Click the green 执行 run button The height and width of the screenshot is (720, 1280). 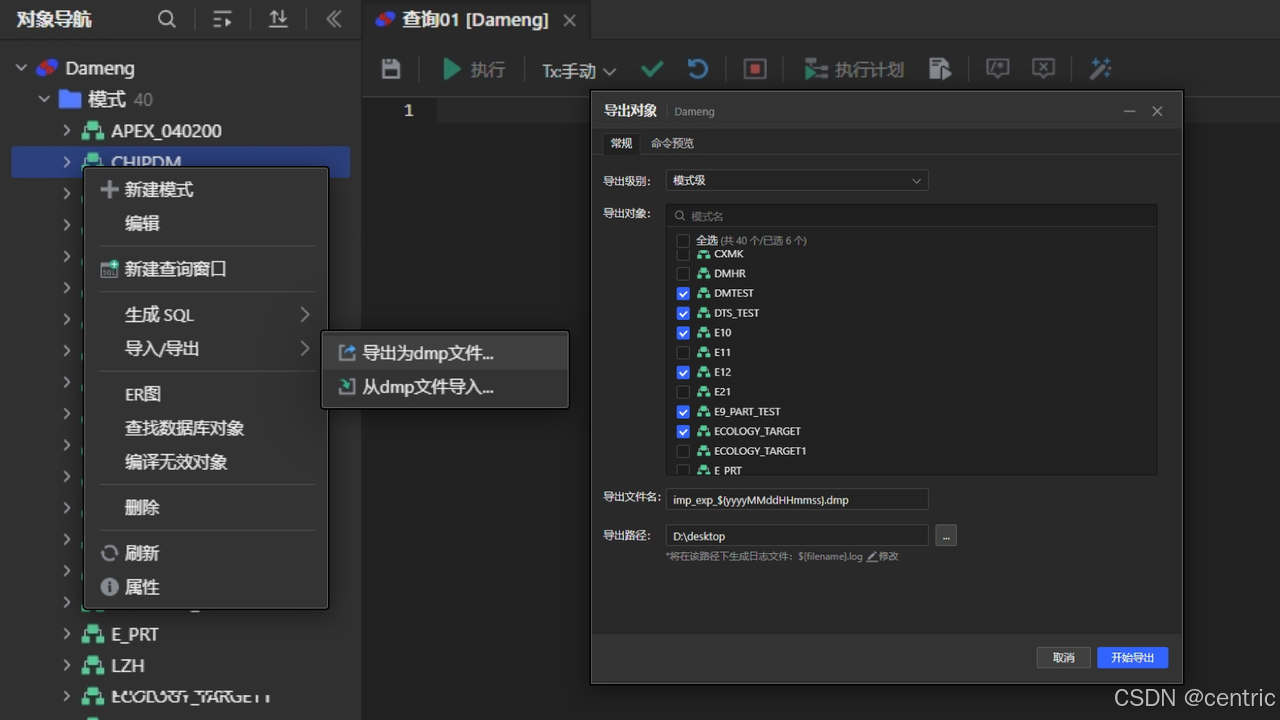coord(474,69)
